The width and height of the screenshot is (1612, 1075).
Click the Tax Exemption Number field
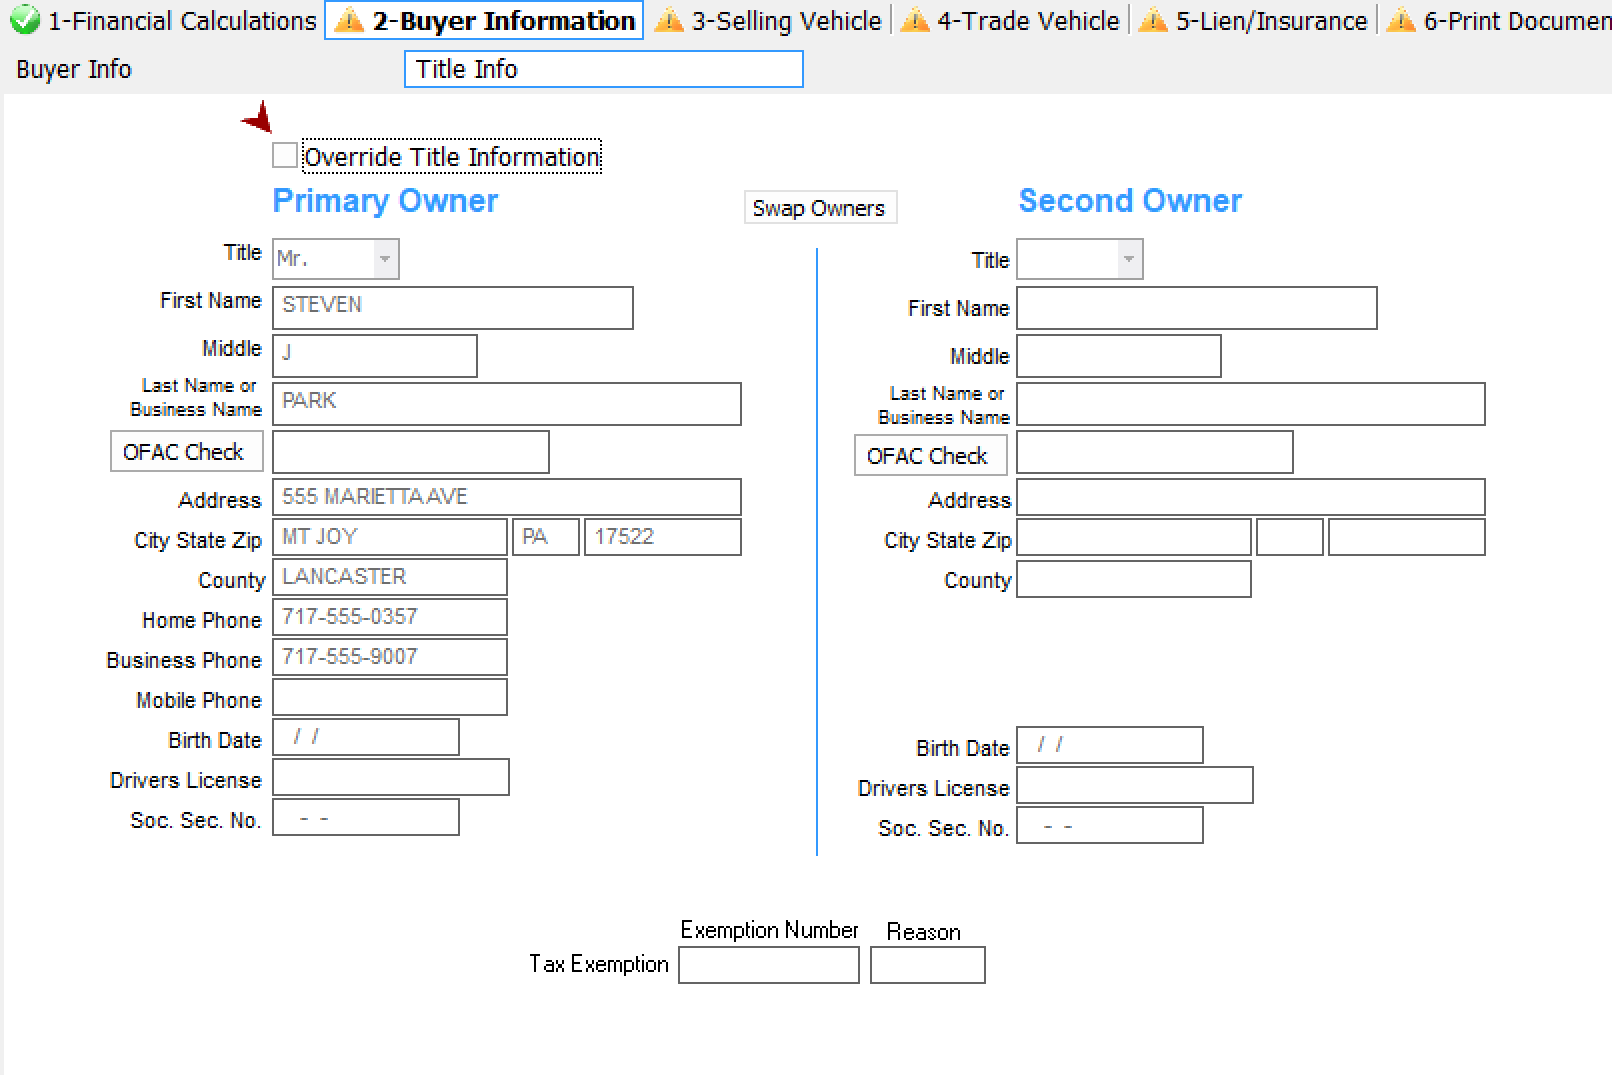pyautogui.click(x=768, y=965)
